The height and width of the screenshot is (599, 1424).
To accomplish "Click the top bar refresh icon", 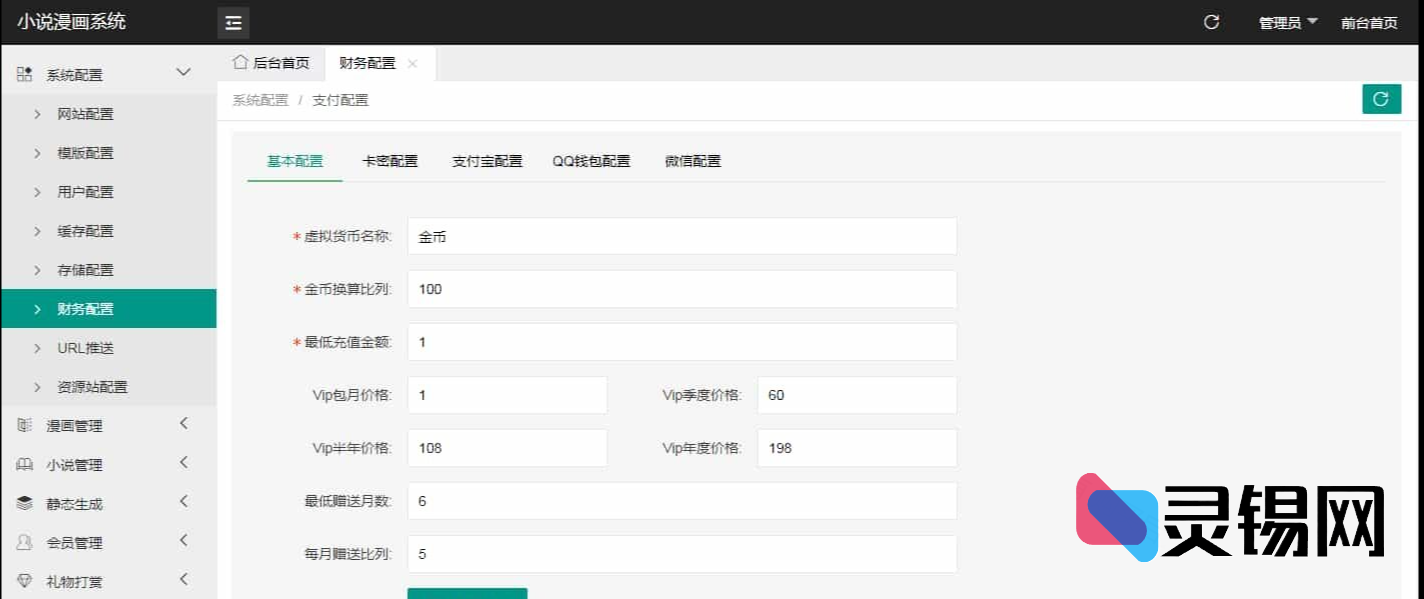I will pos(1211,22).
